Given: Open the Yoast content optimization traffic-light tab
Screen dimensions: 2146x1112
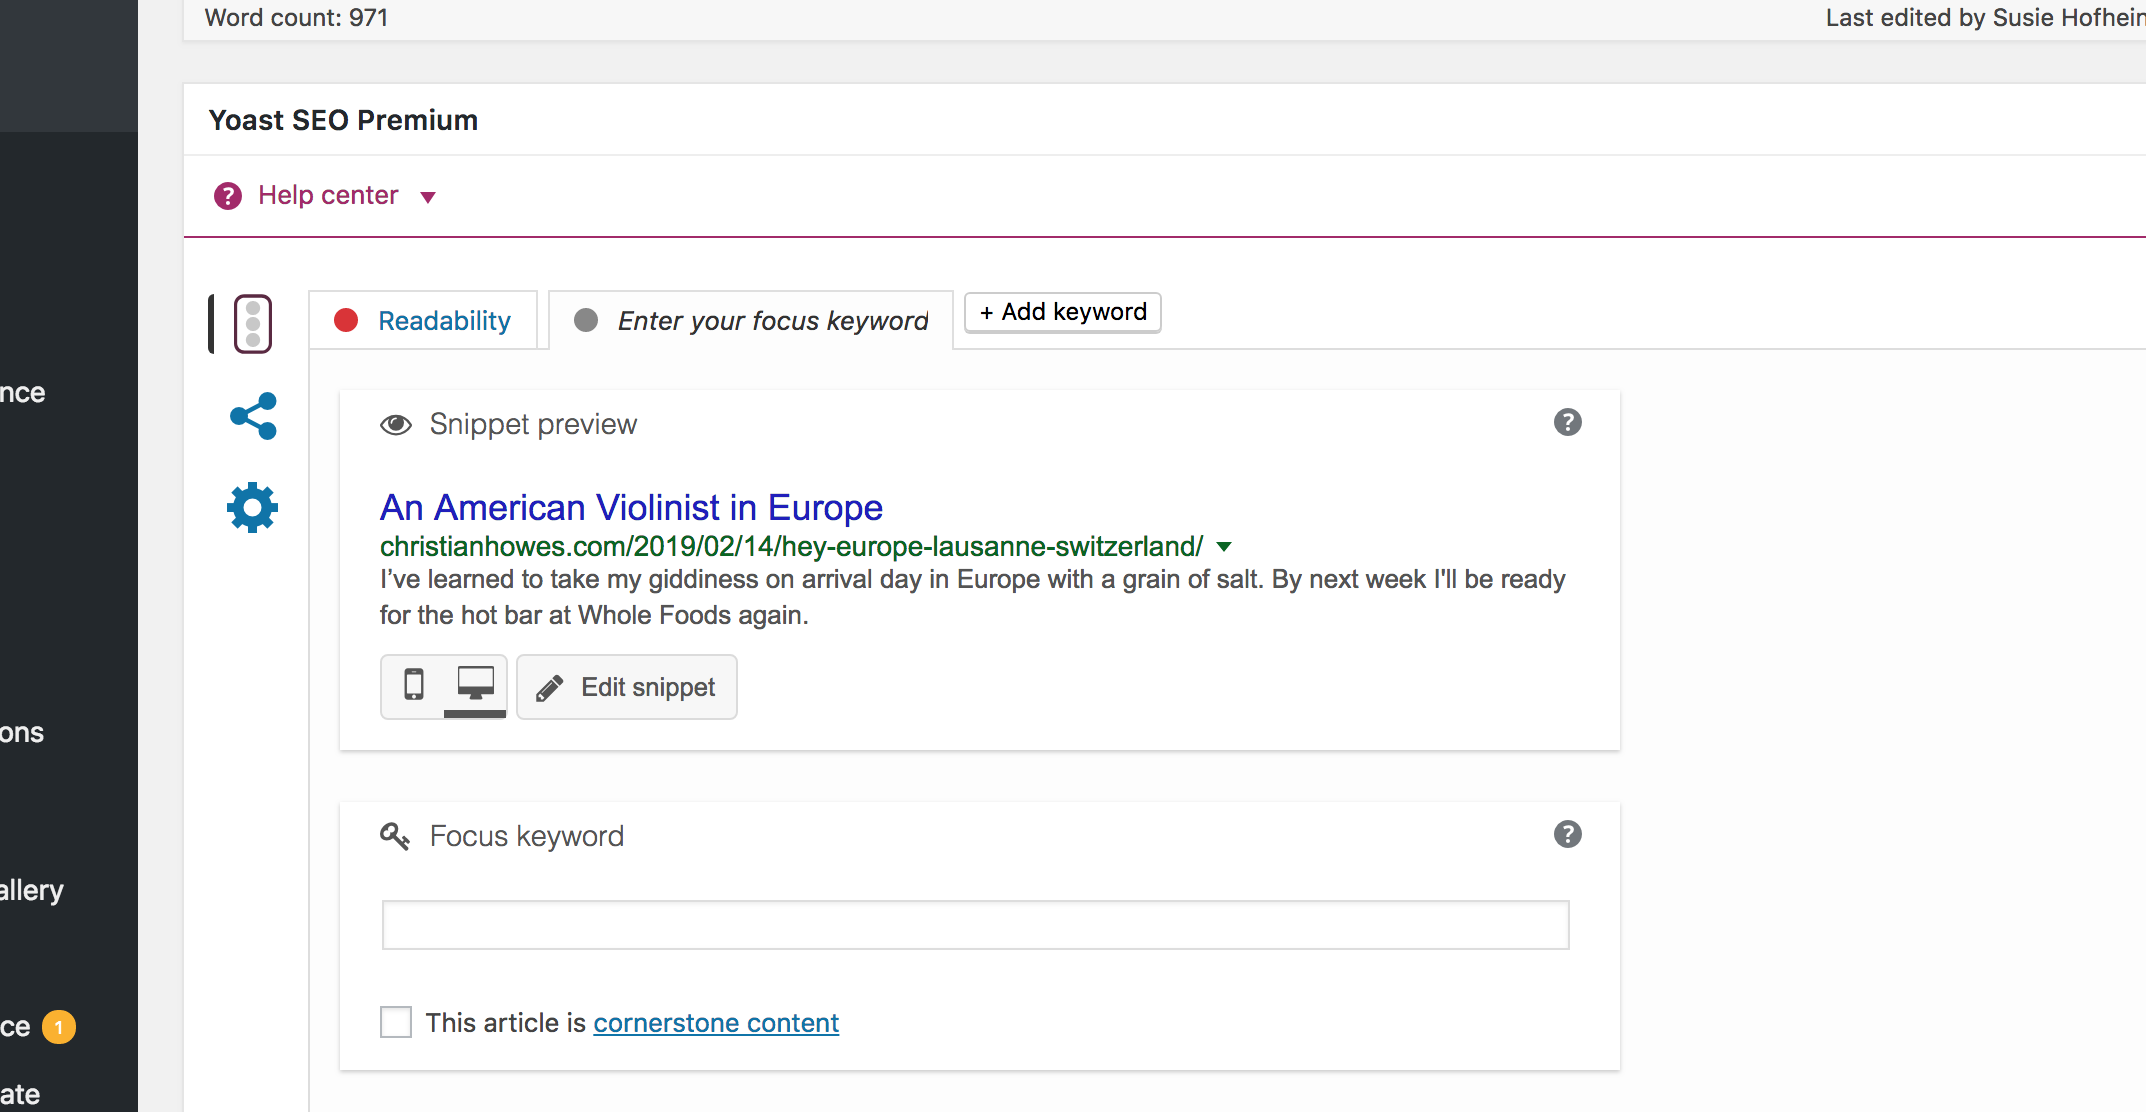Looking at the screenshot, I should 252,323.
